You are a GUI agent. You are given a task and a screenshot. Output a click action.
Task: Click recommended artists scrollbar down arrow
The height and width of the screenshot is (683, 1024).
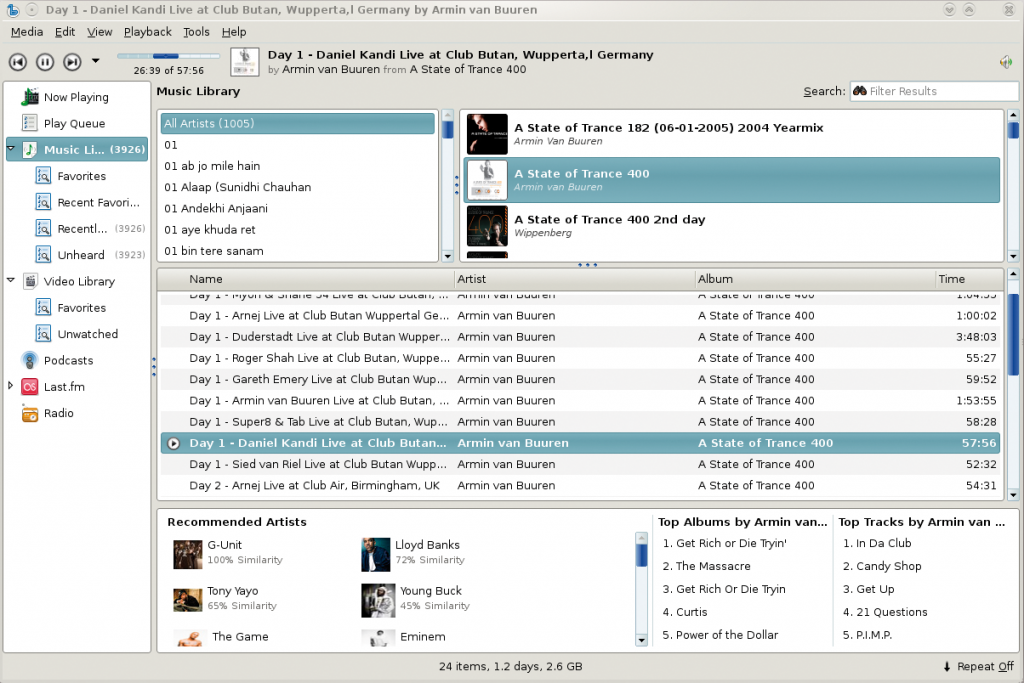coord(641,640)
